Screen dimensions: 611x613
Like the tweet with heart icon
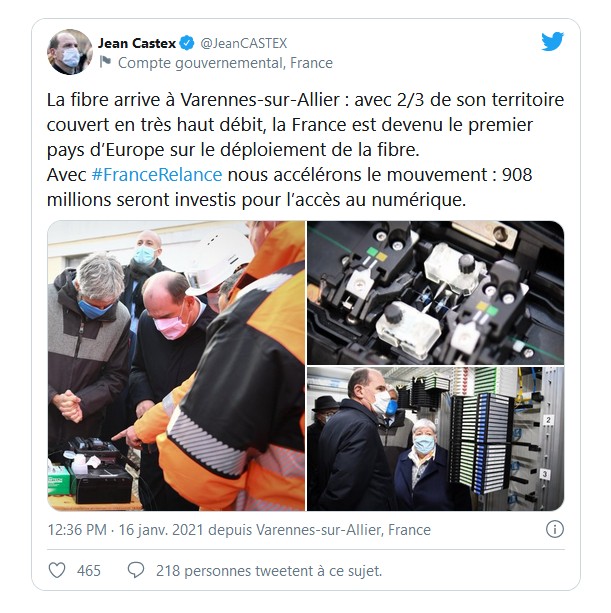click(x=57, y=570)
